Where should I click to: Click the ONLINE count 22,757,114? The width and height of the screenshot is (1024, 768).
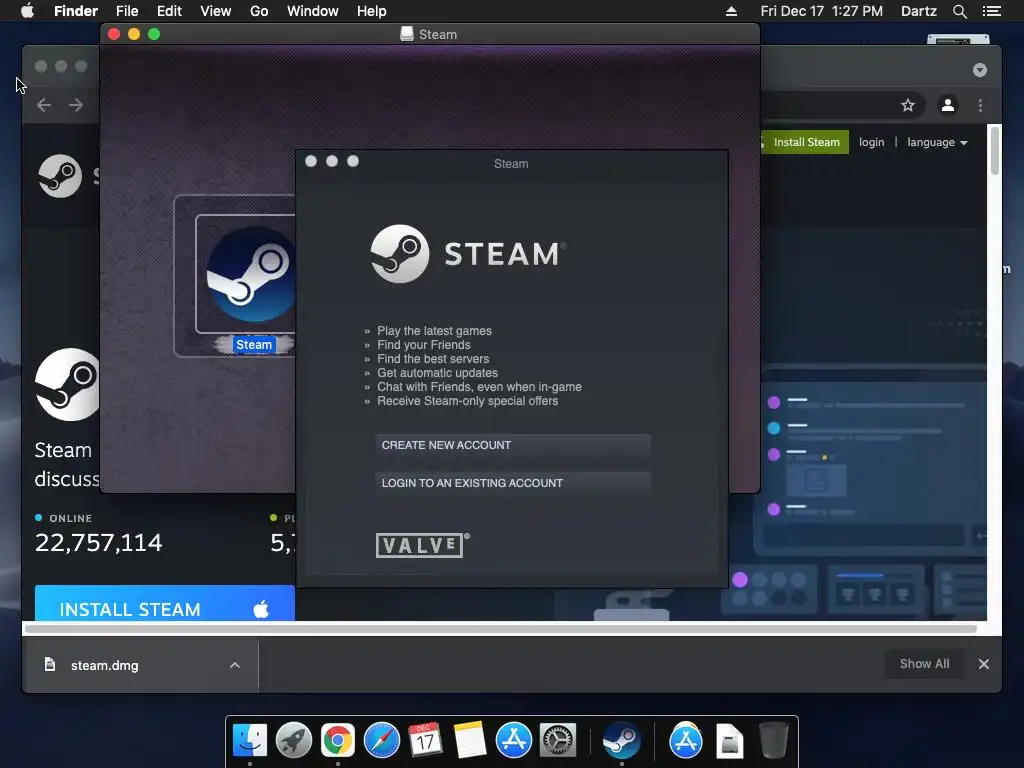tap(99, 543)
